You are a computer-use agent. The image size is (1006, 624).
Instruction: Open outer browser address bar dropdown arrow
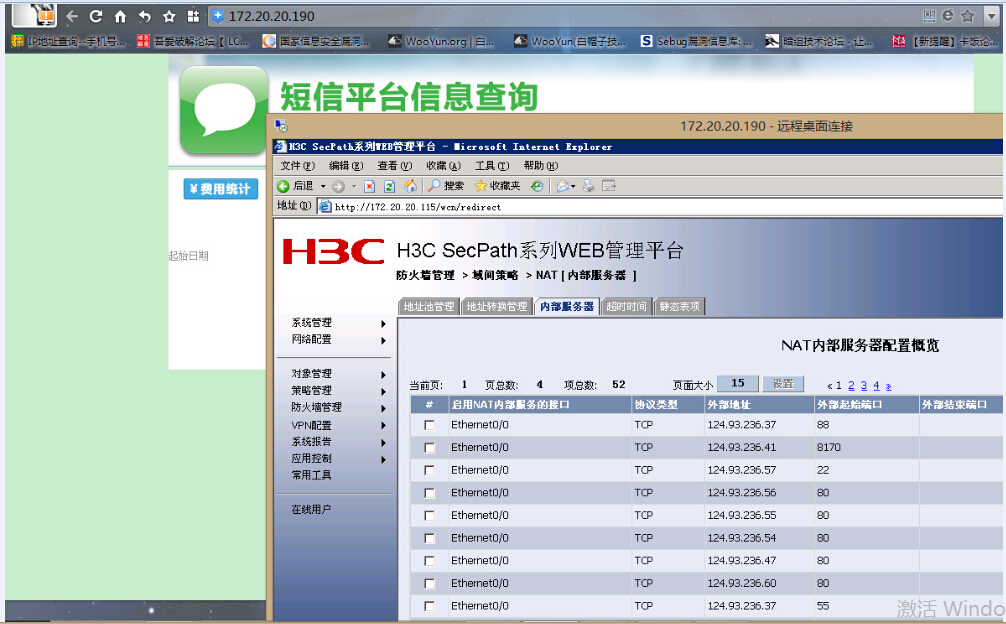[992, 16]
